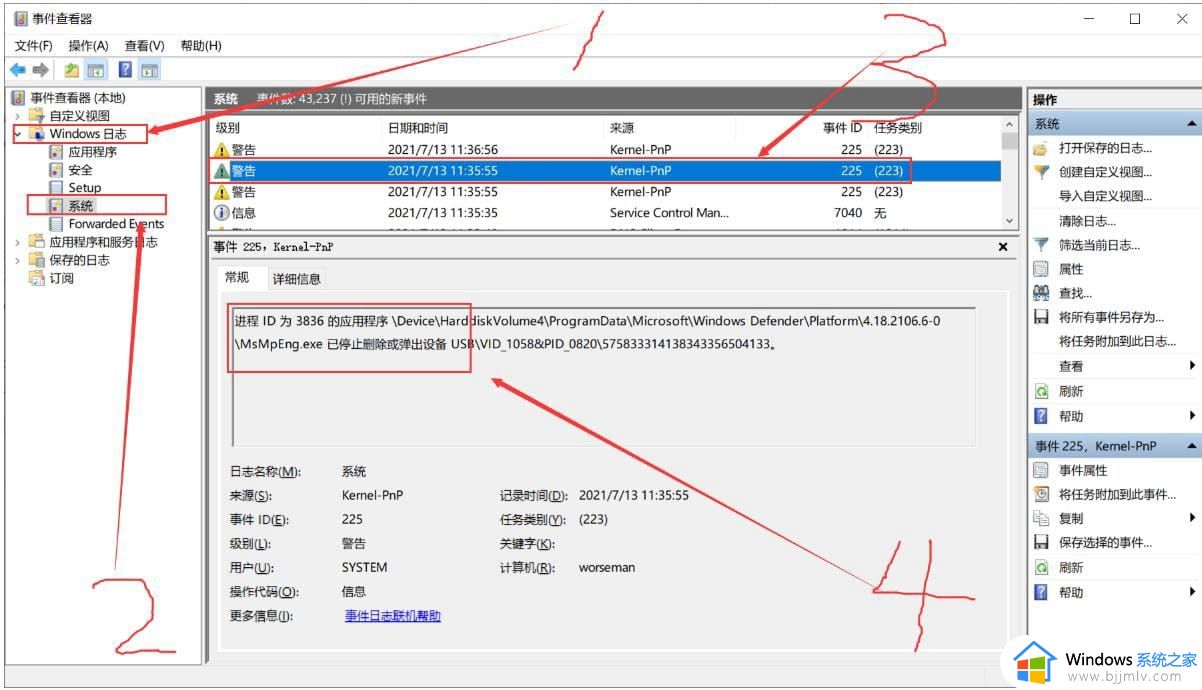Screen dimensions: 1202x690
Task: Click the 创建自定义视图 funnel icon
Action: 1041,172
